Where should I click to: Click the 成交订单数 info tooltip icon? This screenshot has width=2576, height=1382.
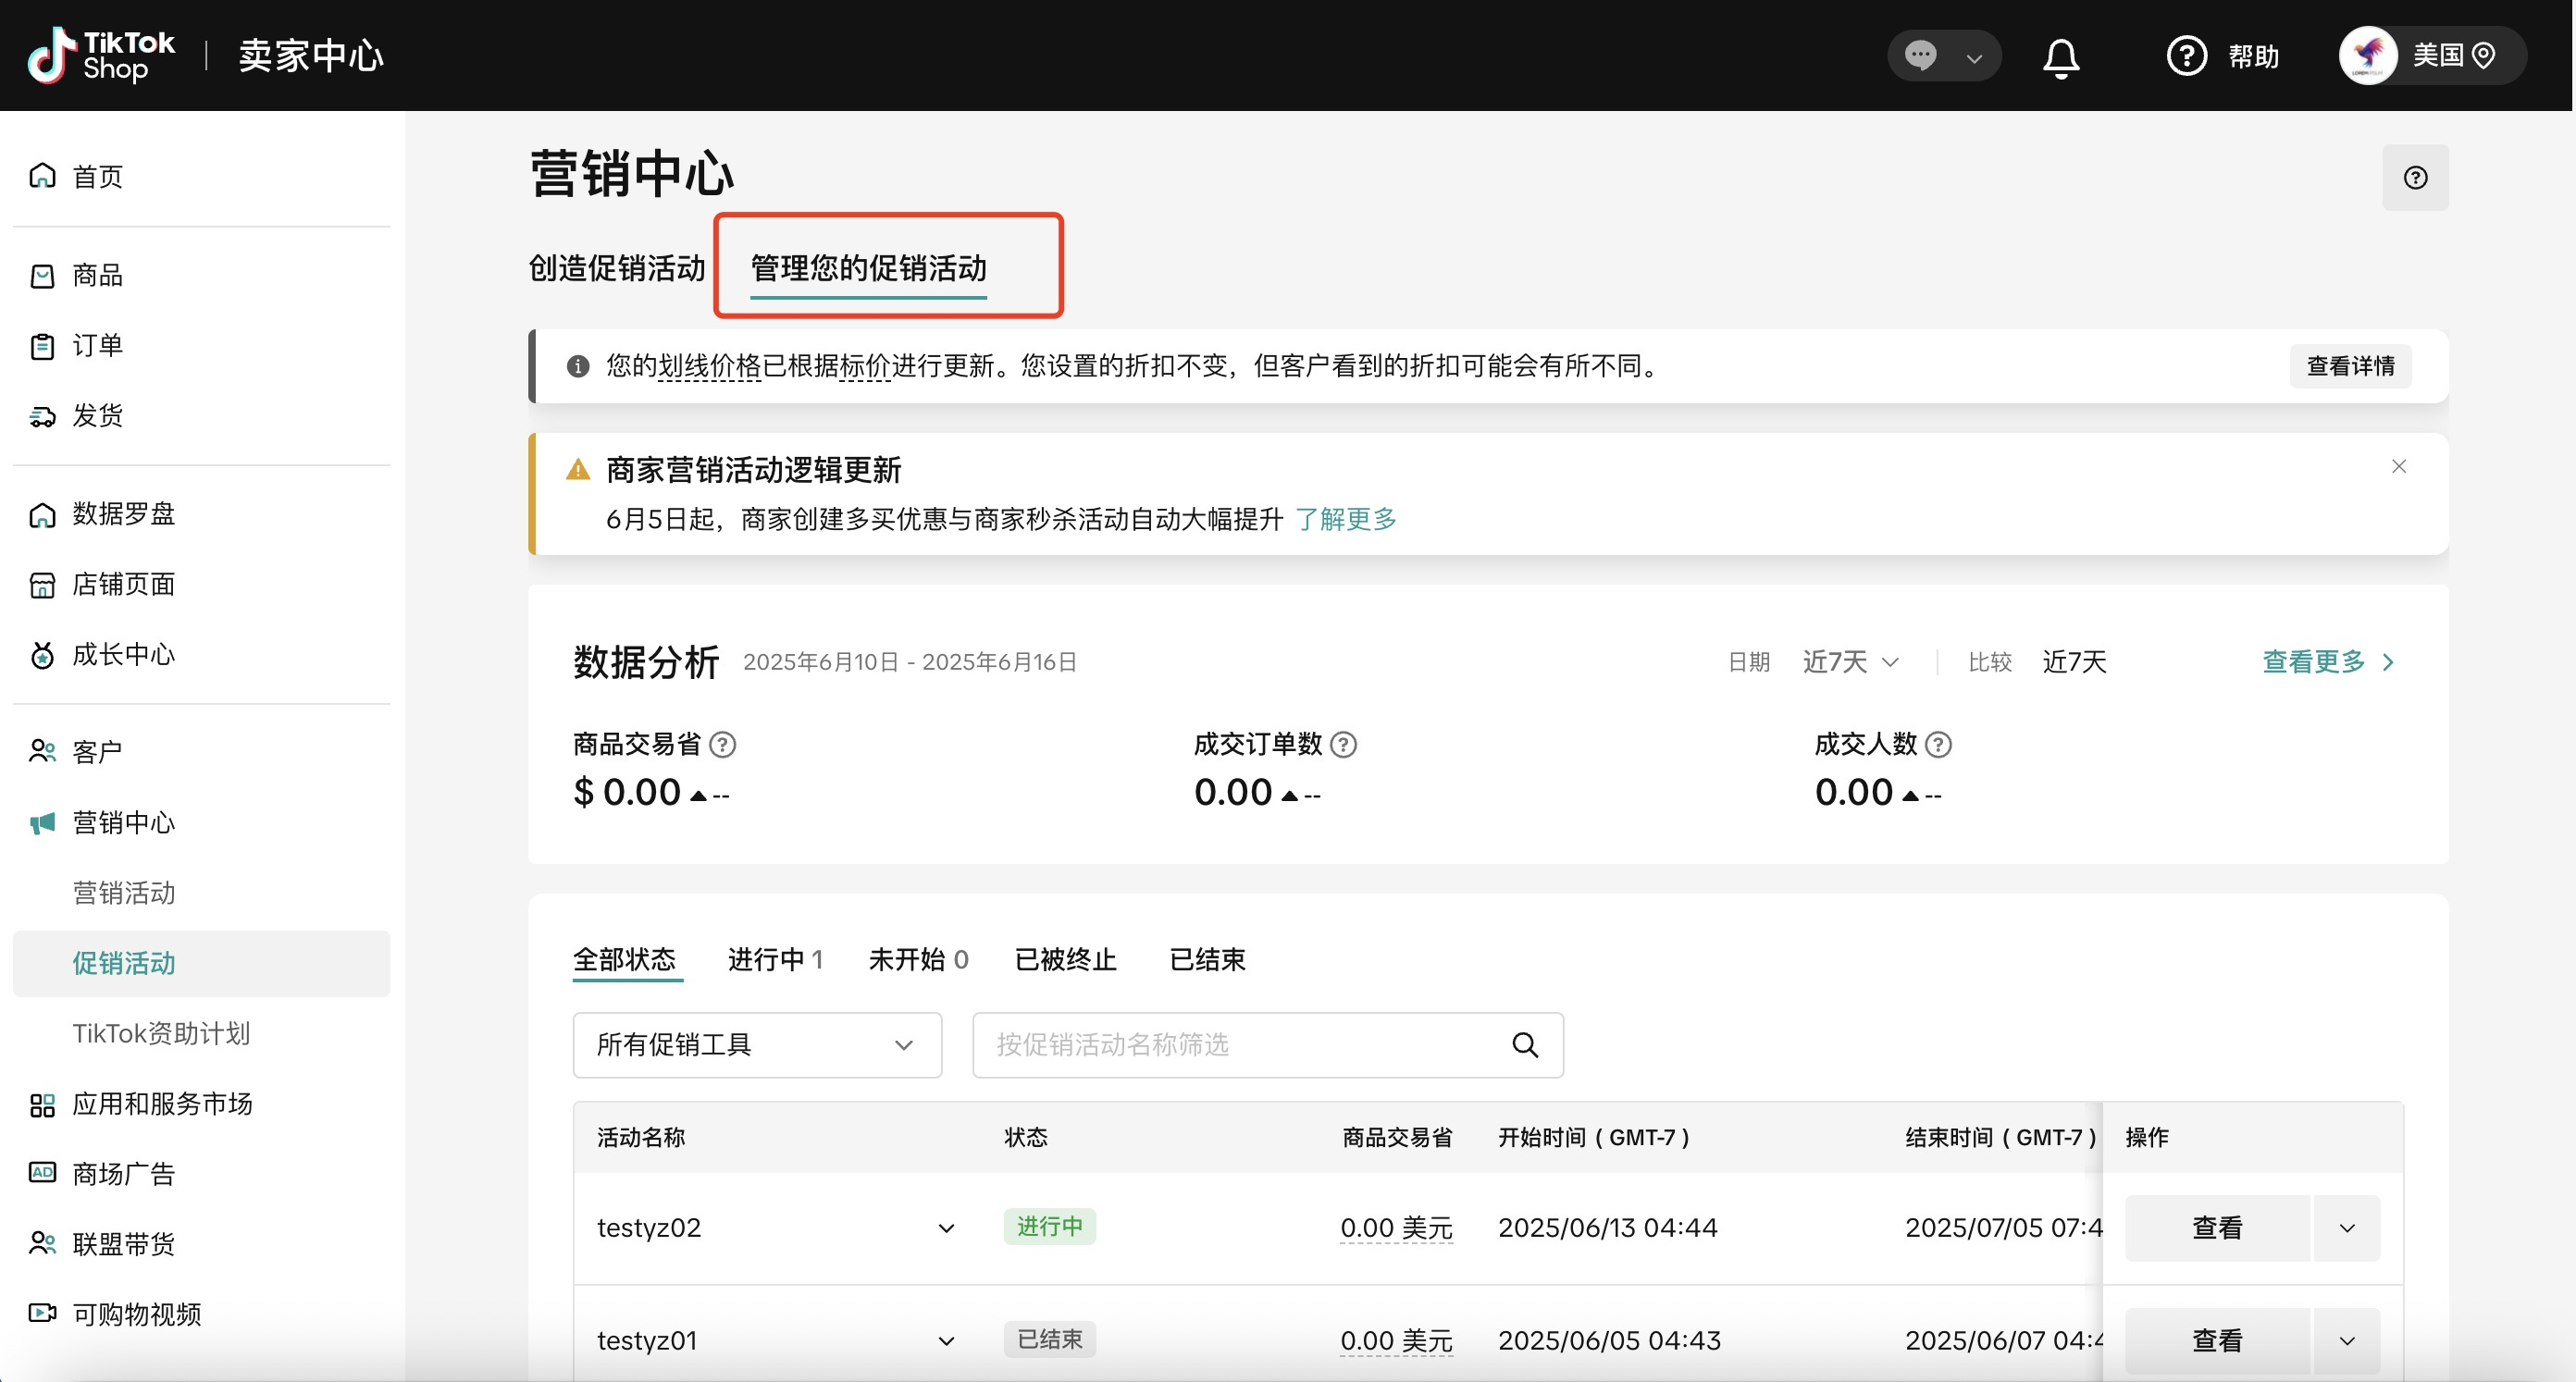click(x=1344, y=745)
